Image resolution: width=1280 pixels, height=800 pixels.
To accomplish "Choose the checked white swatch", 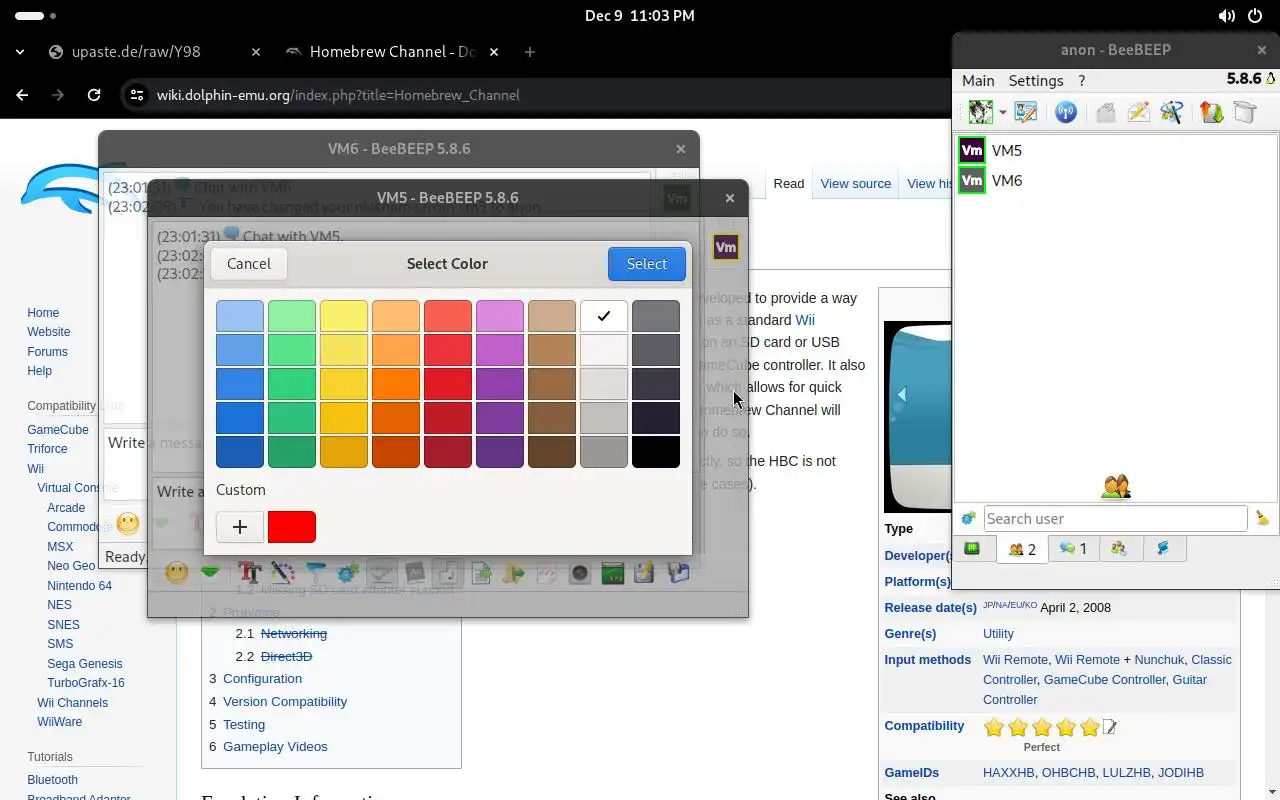I will click(604, 316).
